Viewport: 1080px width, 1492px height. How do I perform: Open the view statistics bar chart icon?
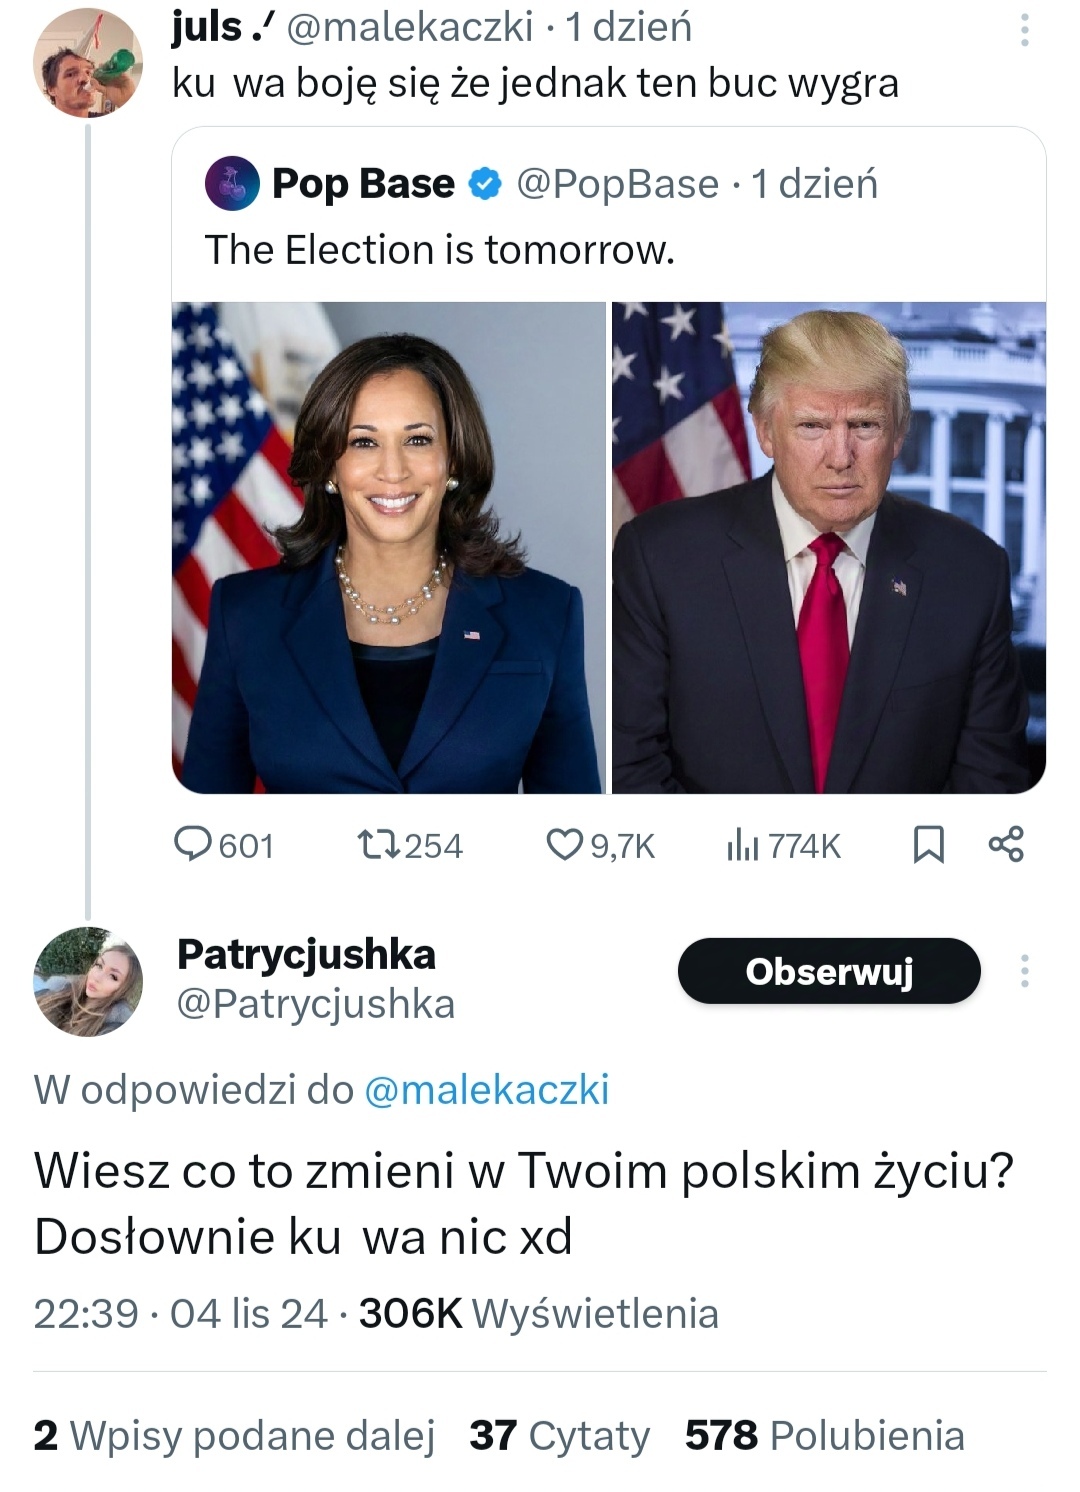click(x=742, y=846)
